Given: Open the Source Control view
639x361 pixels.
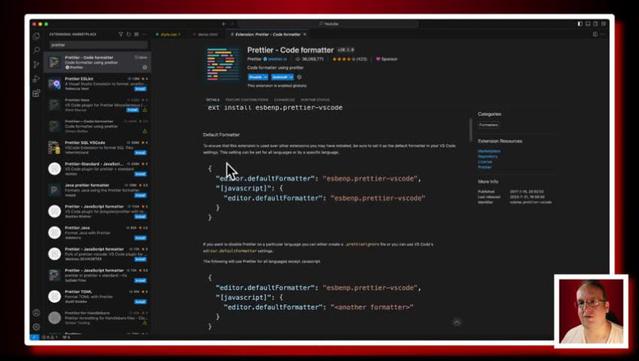Looking at the screenshot, I should (36, 64).
